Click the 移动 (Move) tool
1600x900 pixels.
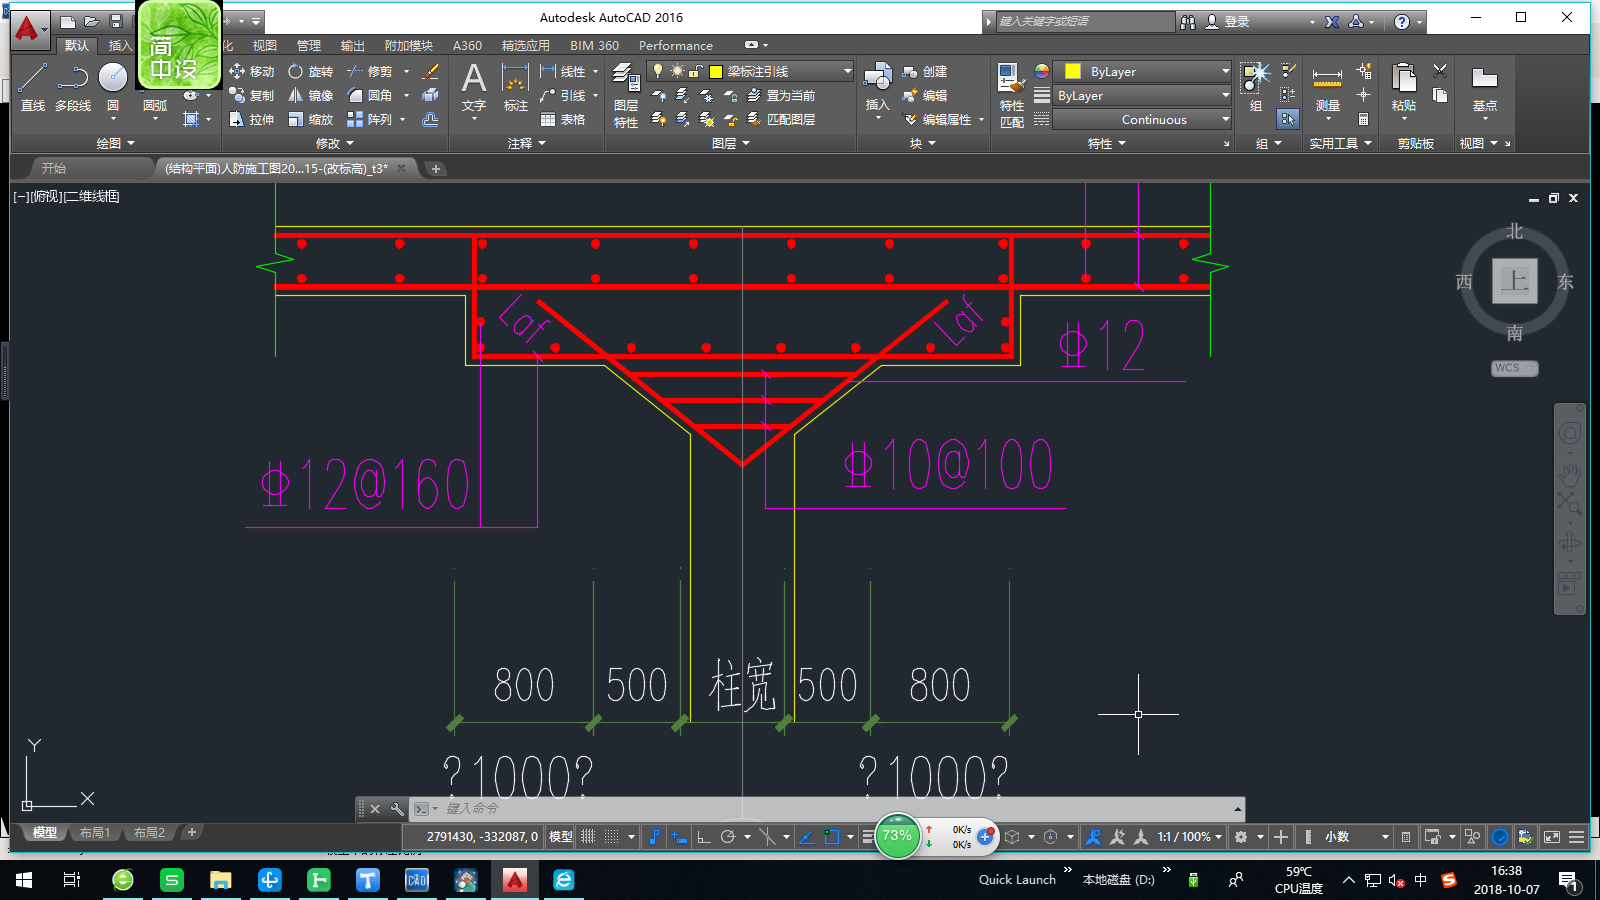(x=251, y=71)
